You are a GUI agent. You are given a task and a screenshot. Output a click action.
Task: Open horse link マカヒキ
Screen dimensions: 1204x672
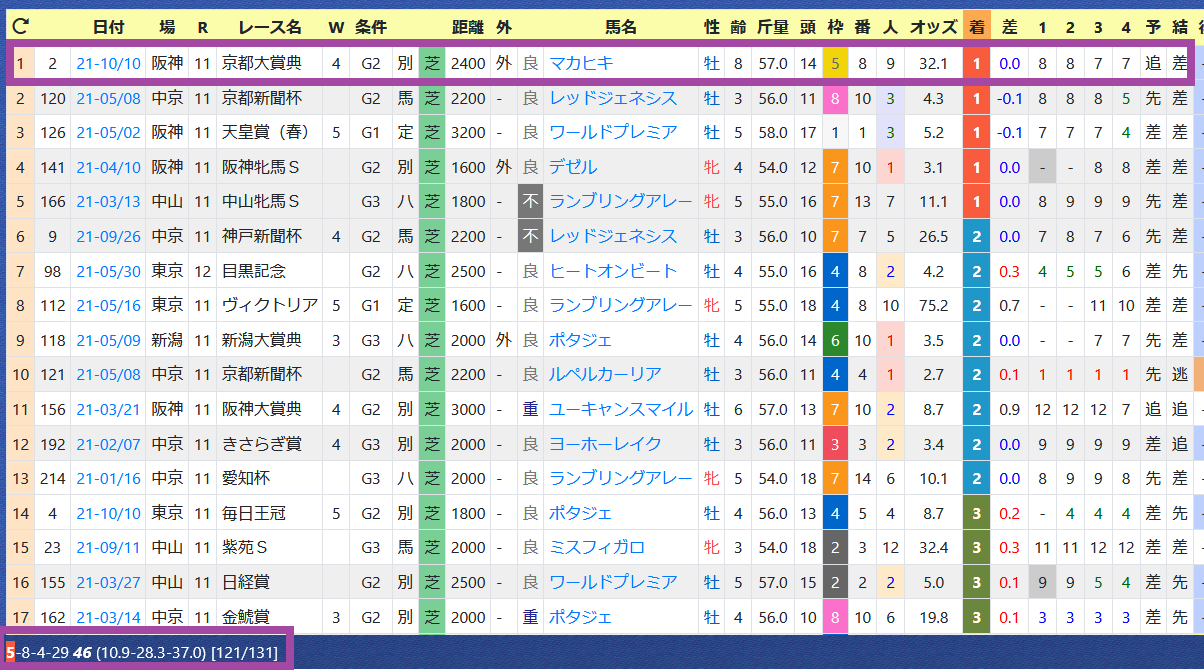coord(581,63)
